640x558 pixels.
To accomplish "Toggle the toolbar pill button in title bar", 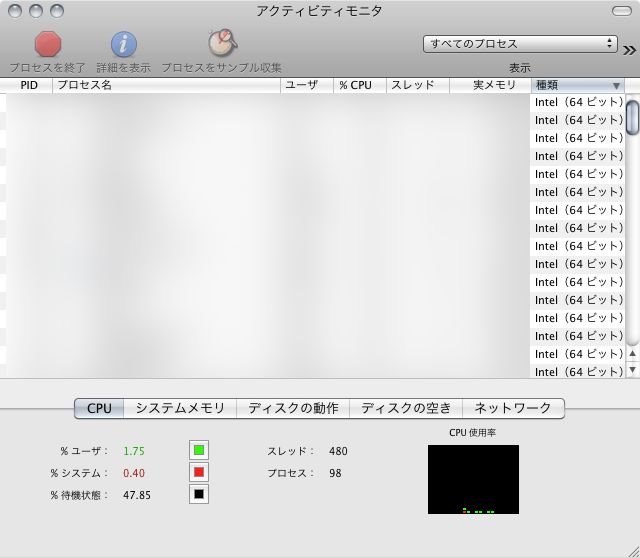I will click(x=622, y=11).
